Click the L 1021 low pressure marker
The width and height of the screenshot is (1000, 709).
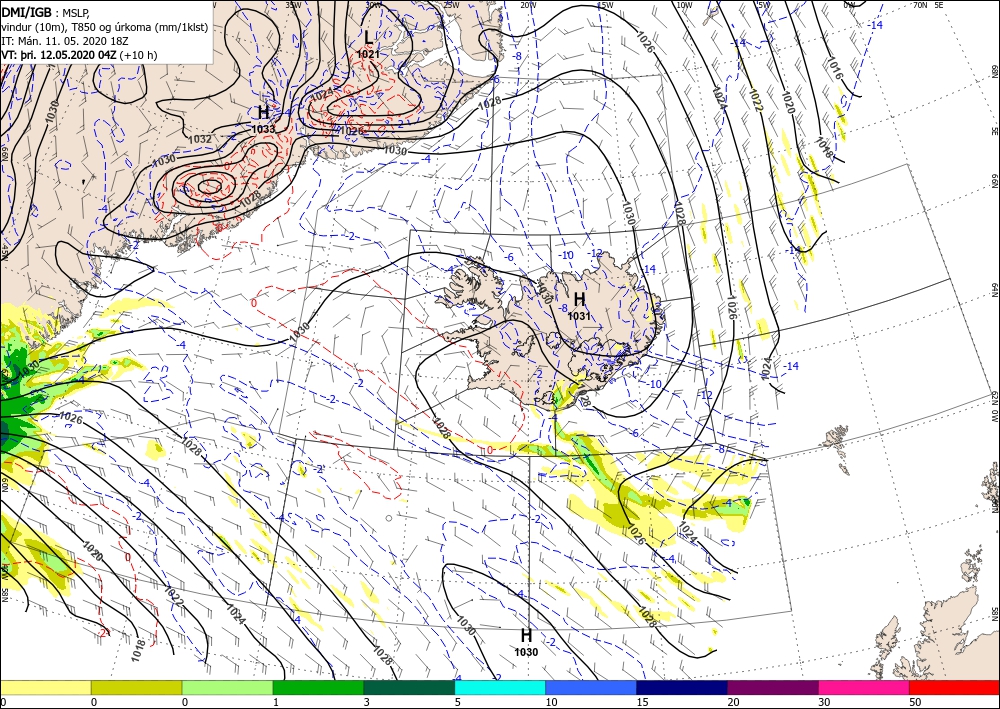click(x=368, y=45)
